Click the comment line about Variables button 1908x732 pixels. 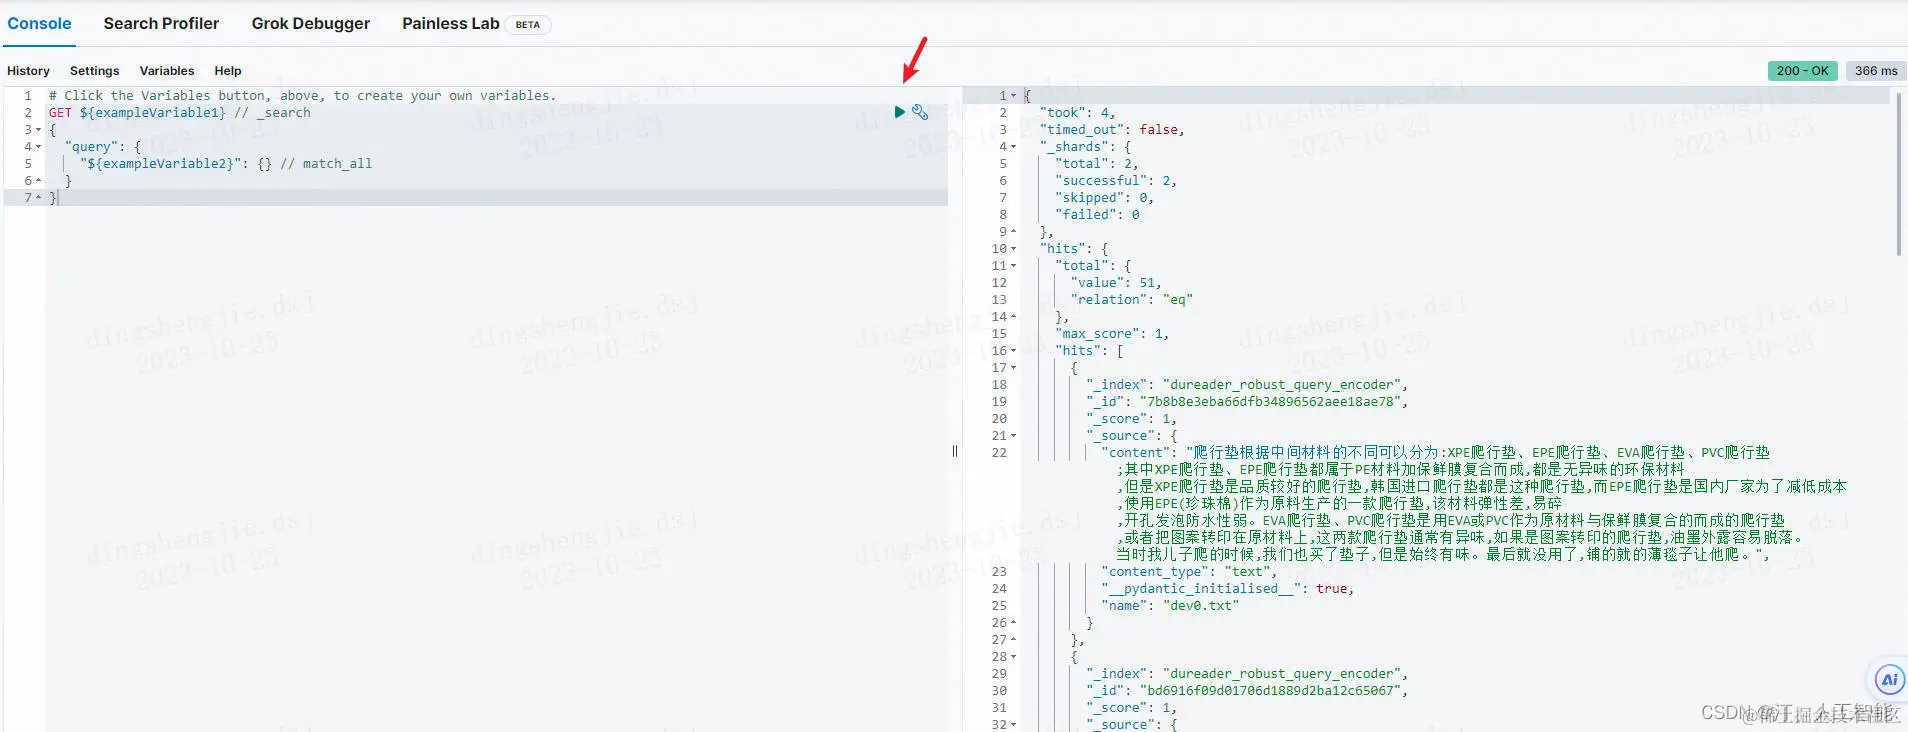pos(302,96)
